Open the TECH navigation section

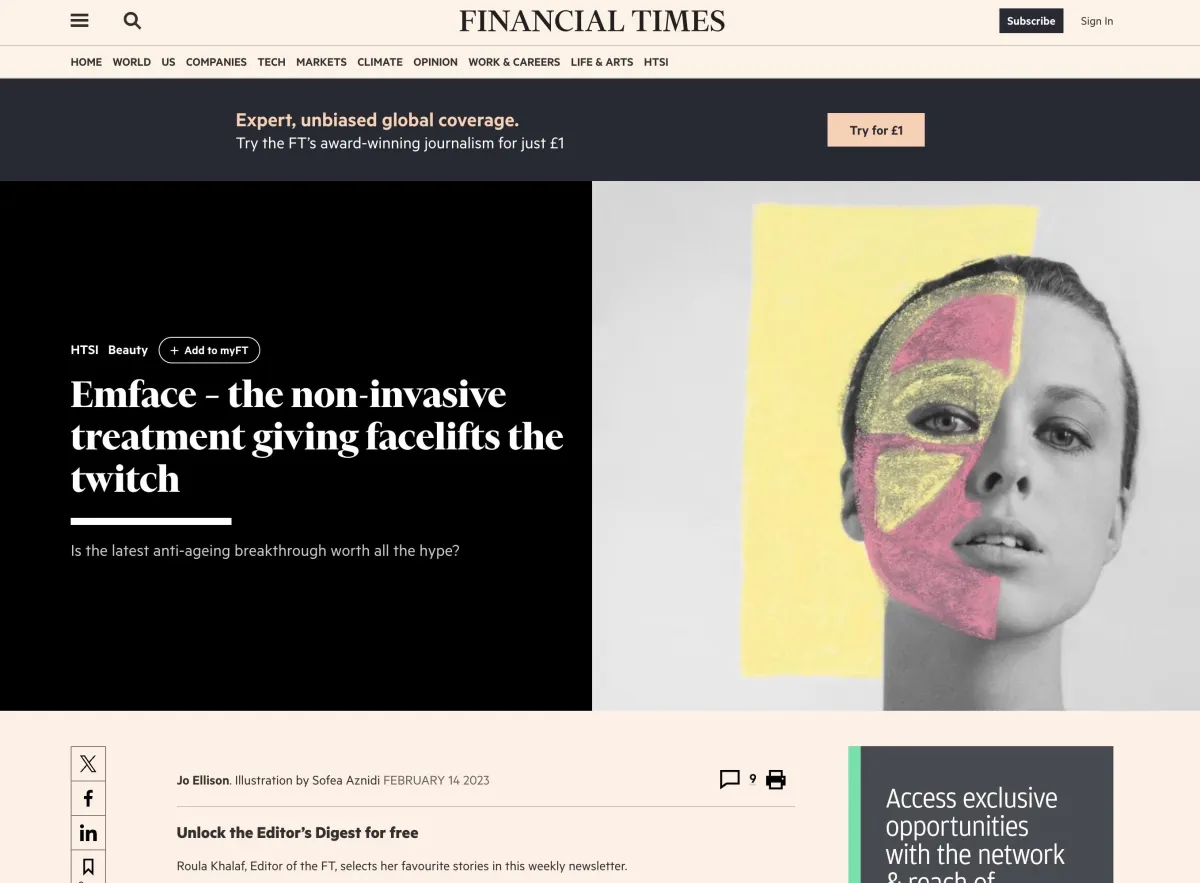[x=271, y=62]
